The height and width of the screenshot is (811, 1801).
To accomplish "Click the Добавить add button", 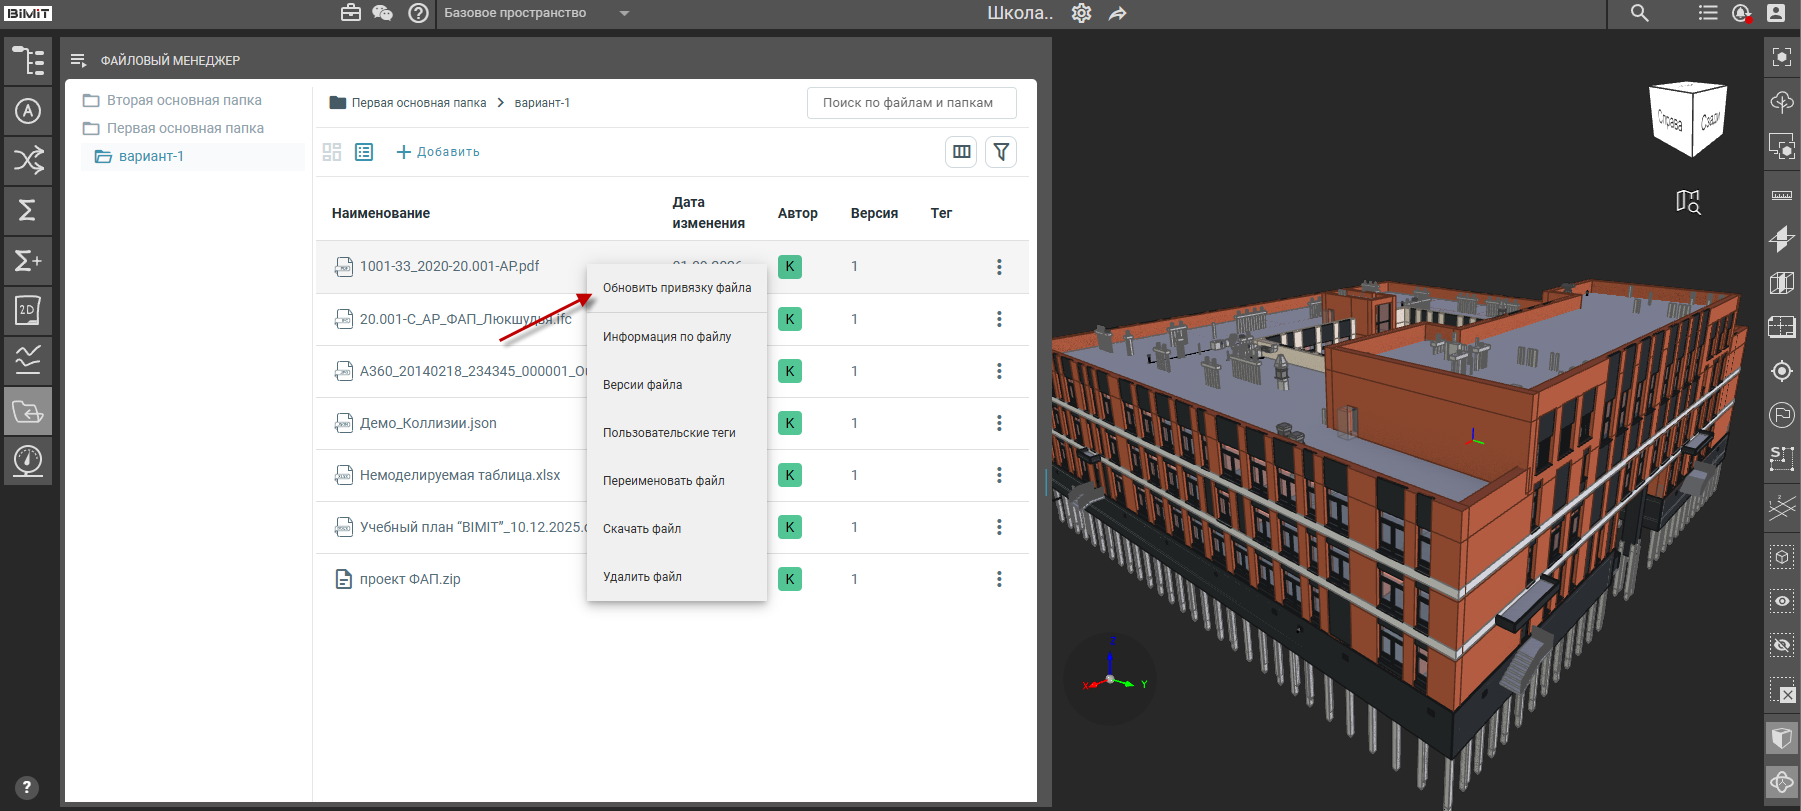I will [x=438, y=152].
